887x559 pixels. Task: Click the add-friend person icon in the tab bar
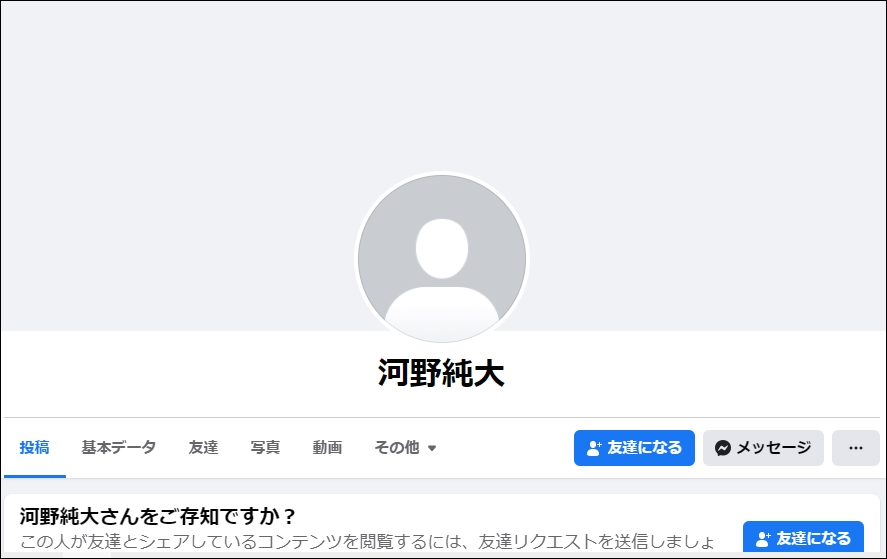(x=594, y=448)
